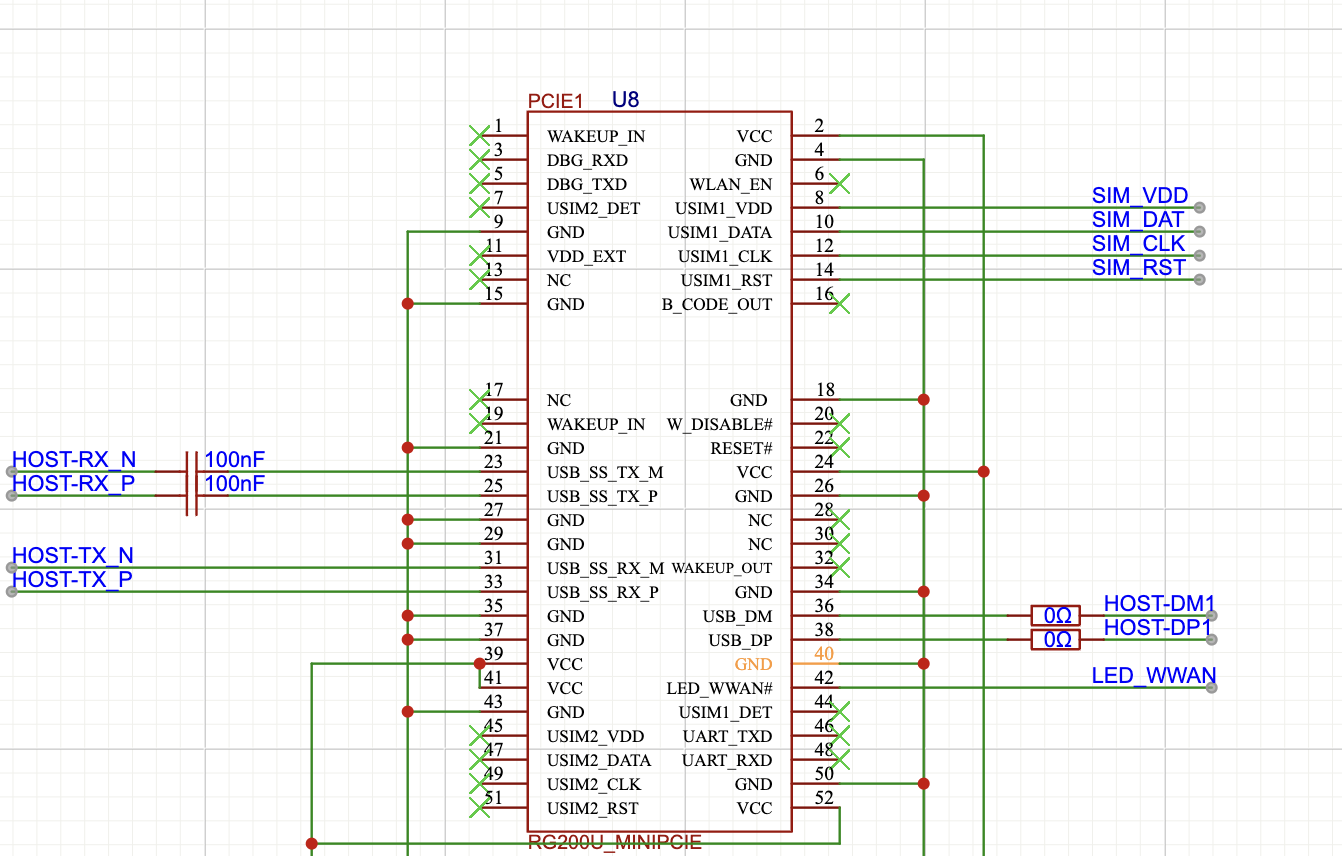The width and height of the screenshot is (1342, 856).
Task: Click the 0Ω resistor on the HOST-DP1 line
Action: [1057, 639]
